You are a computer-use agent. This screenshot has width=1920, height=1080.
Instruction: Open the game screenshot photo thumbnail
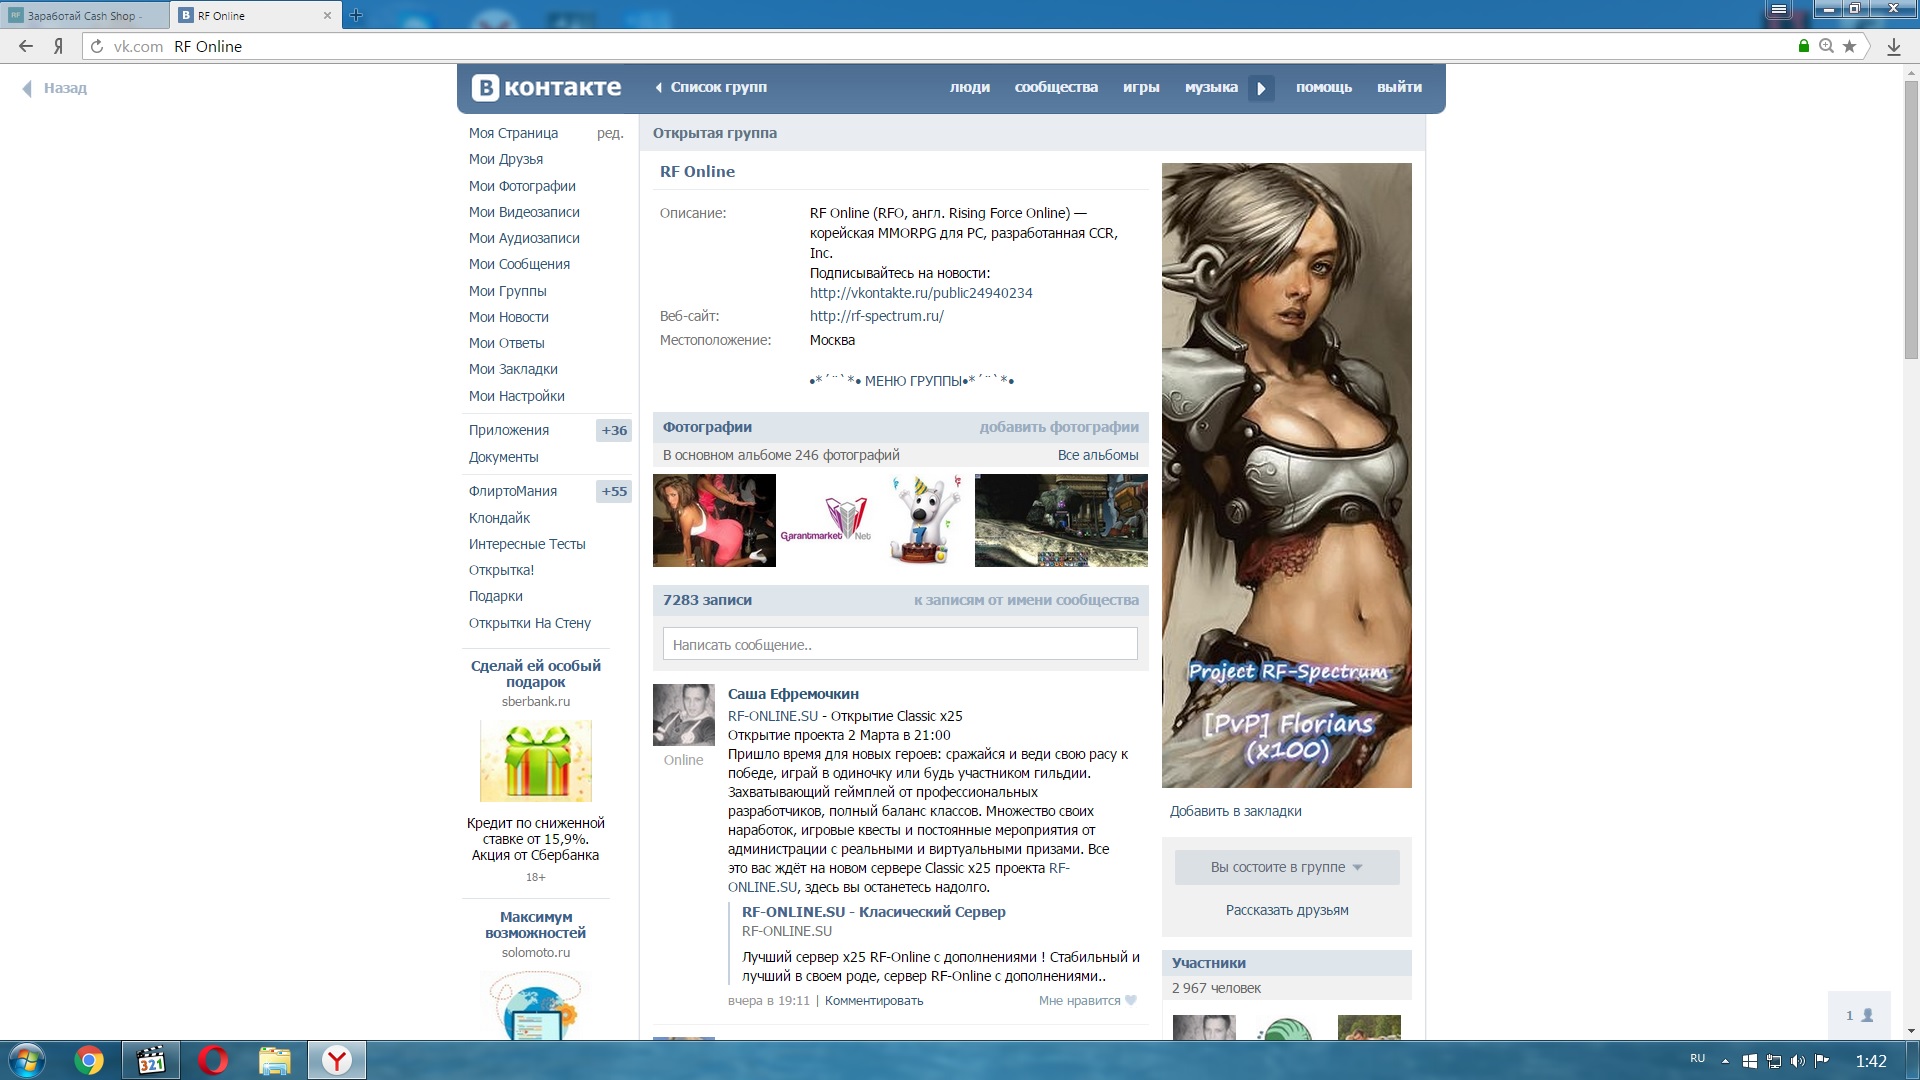(x=1061, y=520)
